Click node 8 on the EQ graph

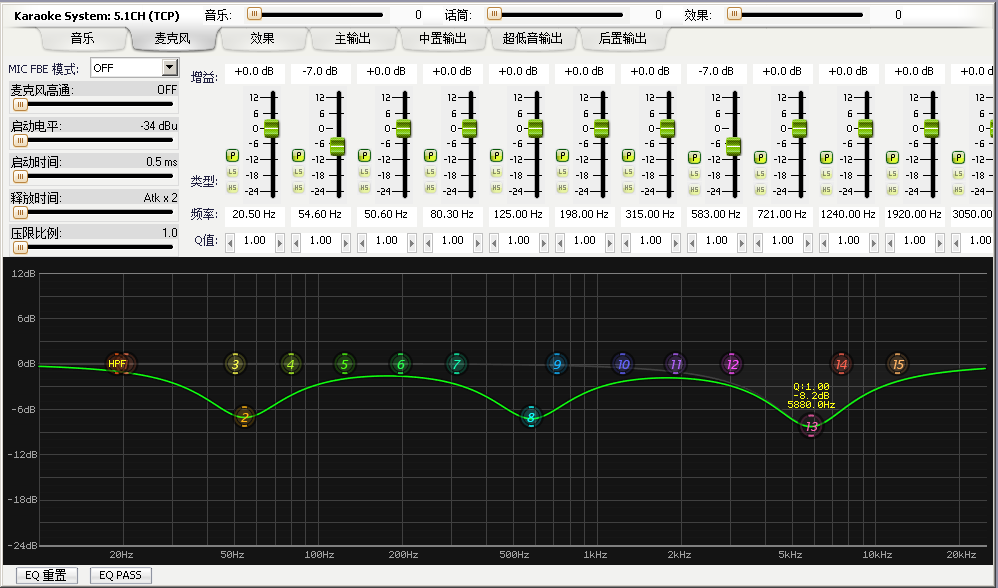(531, 418)
